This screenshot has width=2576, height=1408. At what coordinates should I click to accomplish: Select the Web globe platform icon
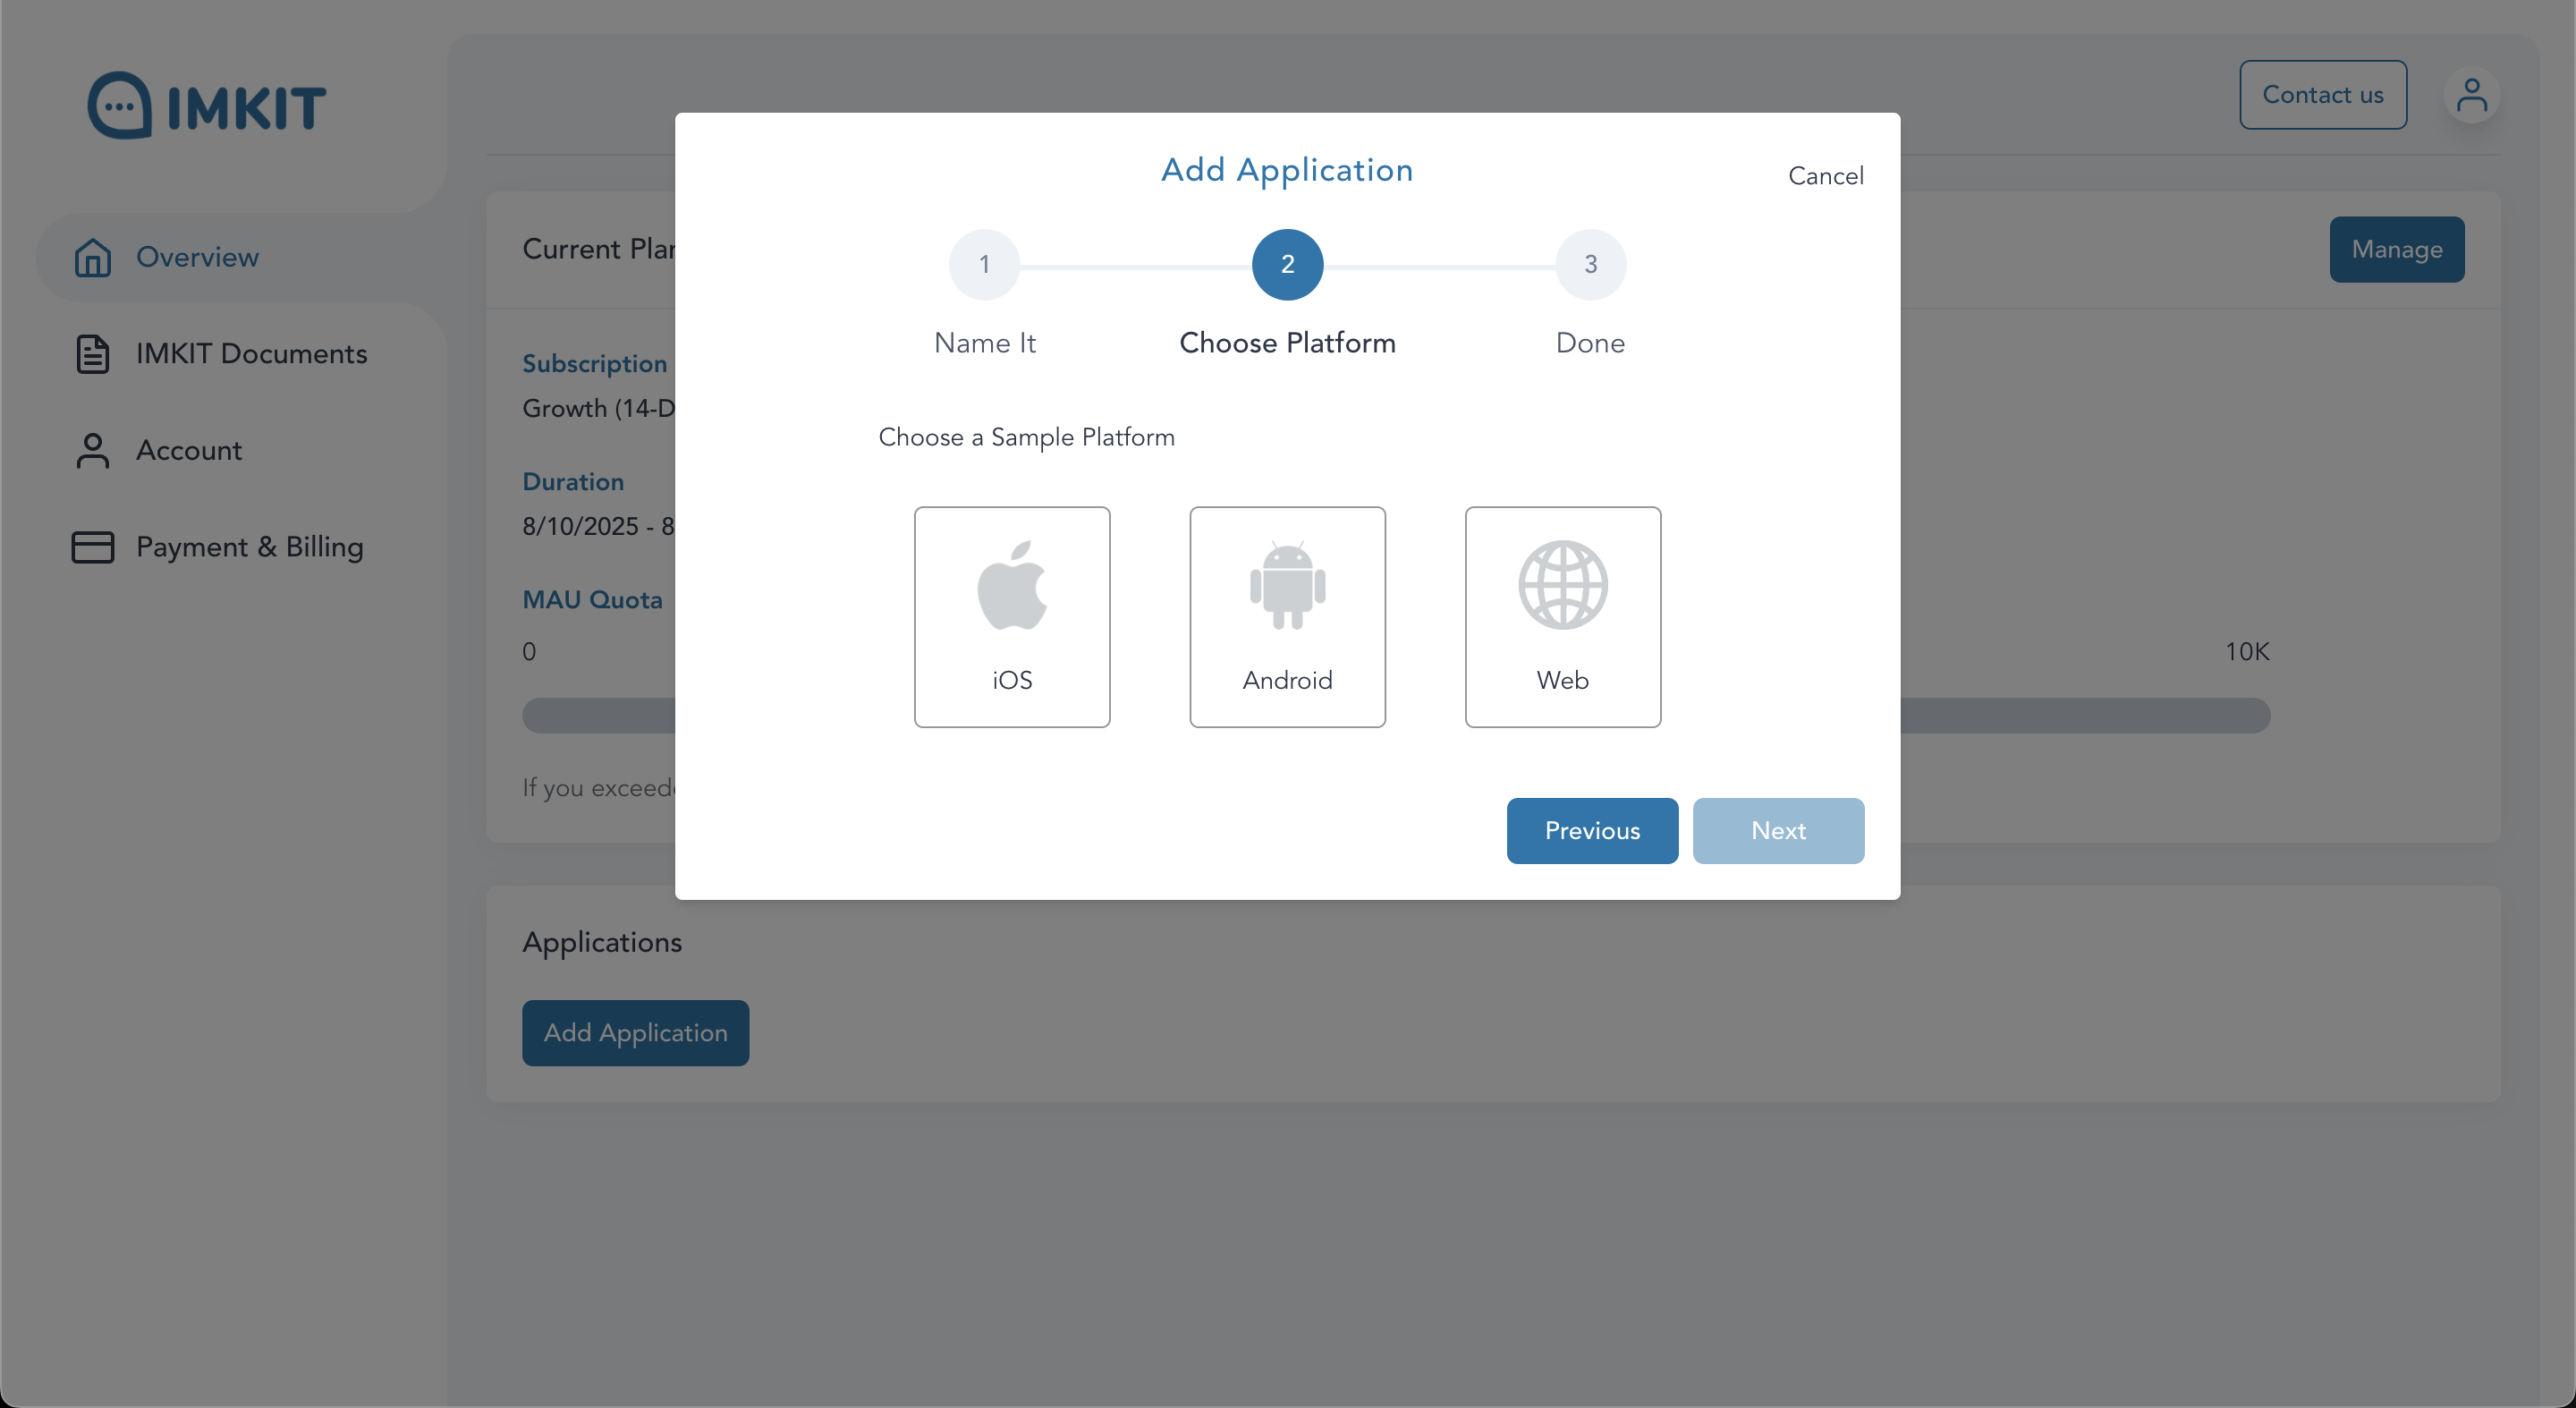click(1562, 586)
